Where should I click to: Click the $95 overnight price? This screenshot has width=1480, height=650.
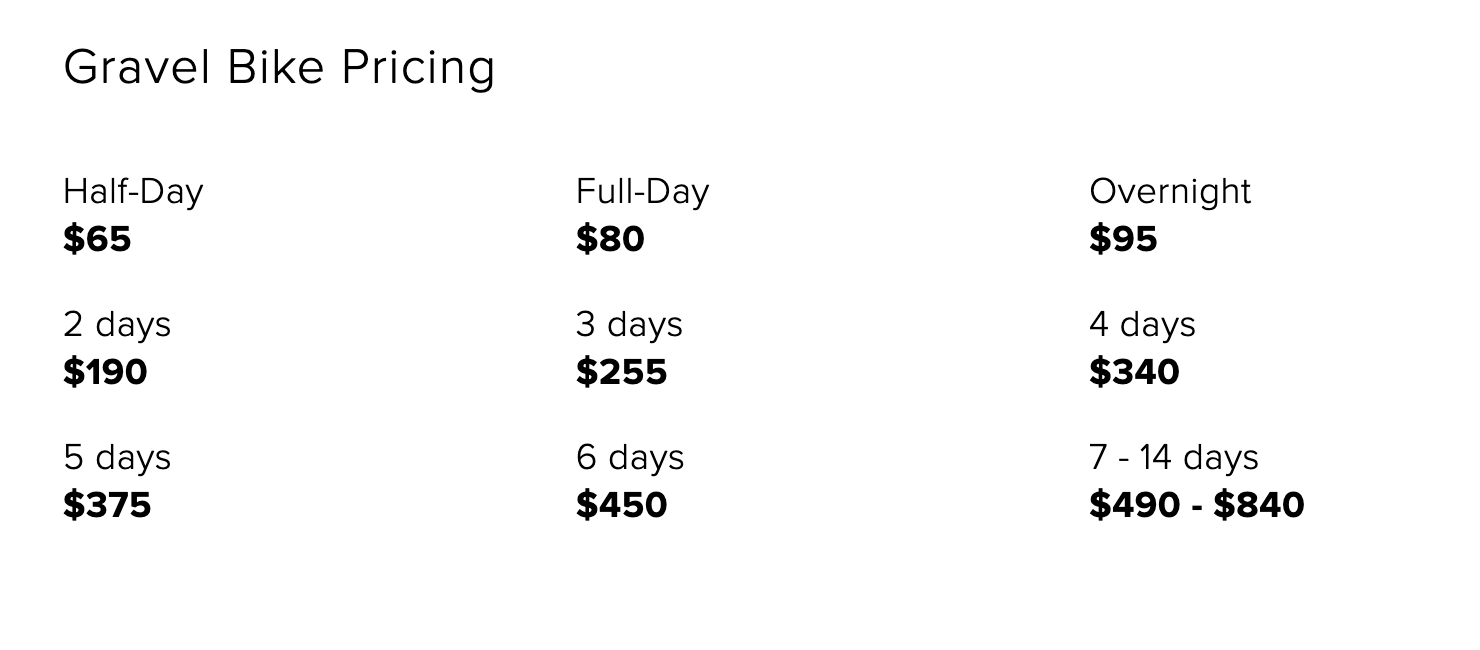click(1123, 239)
